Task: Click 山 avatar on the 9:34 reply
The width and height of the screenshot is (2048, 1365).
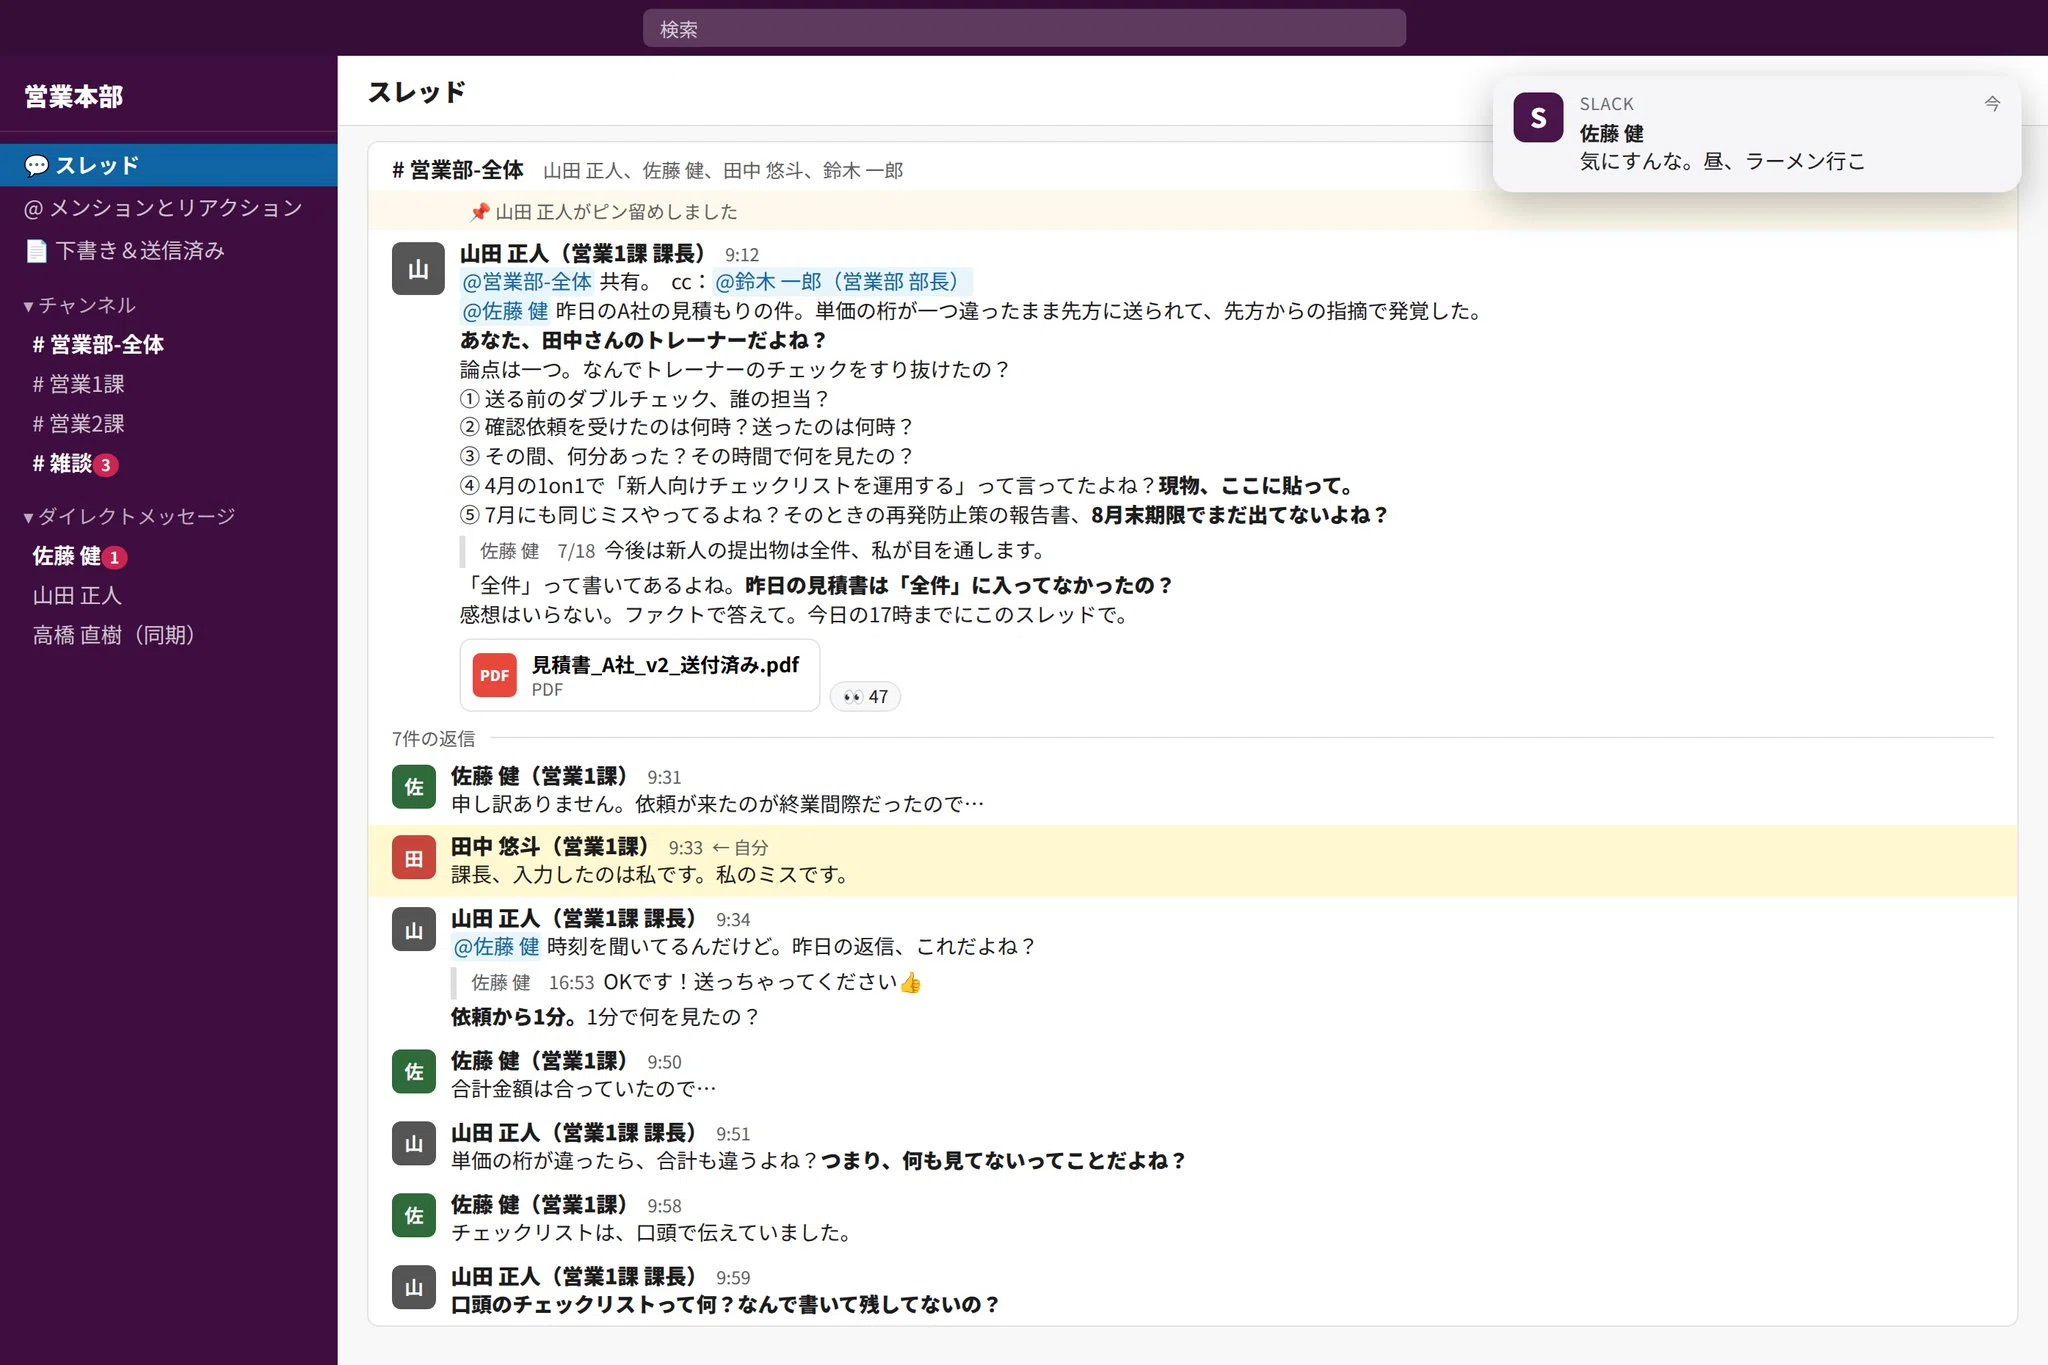Action: pyautogui.click(x=413, y=930)
